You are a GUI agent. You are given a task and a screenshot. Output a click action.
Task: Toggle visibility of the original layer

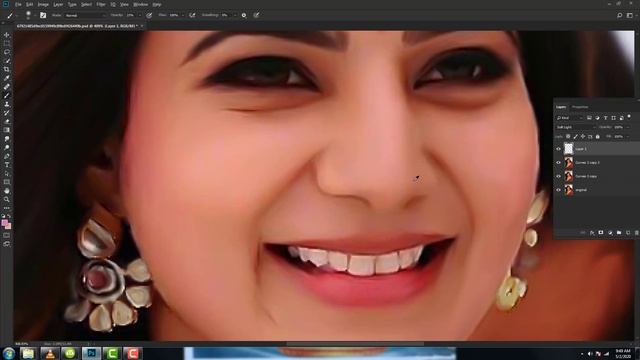click(x=558, y=190)
